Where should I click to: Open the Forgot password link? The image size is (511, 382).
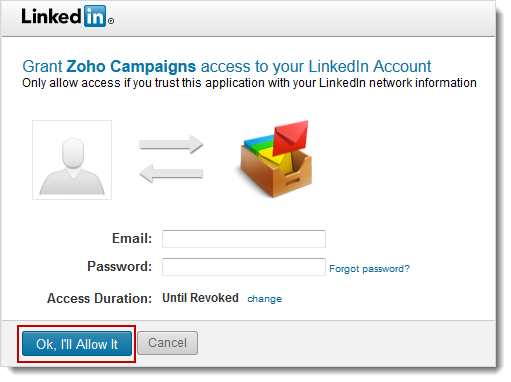pos(369,269)
